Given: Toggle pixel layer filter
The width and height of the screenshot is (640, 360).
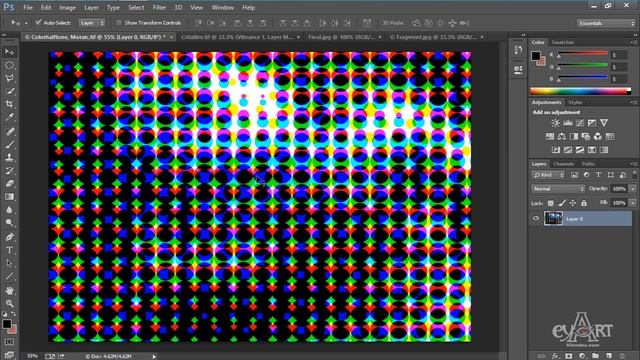Looking at the screenshot, I should [574, 175].
